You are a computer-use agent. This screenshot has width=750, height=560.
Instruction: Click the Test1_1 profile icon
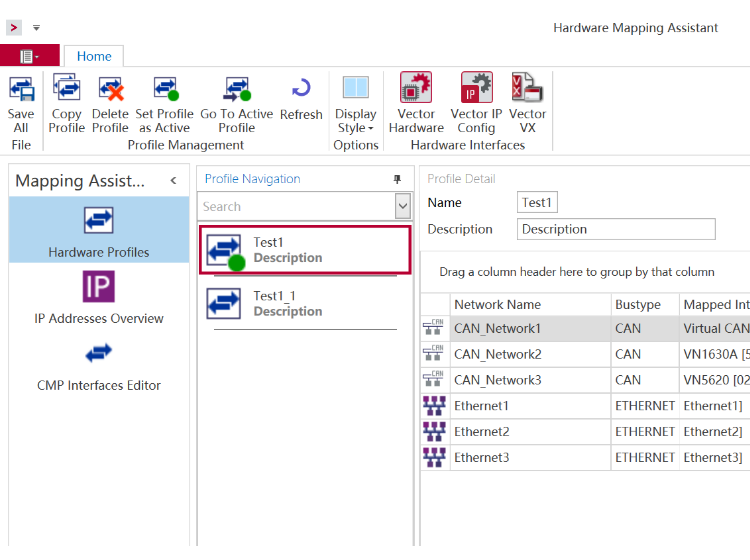(x=223, y=304)
